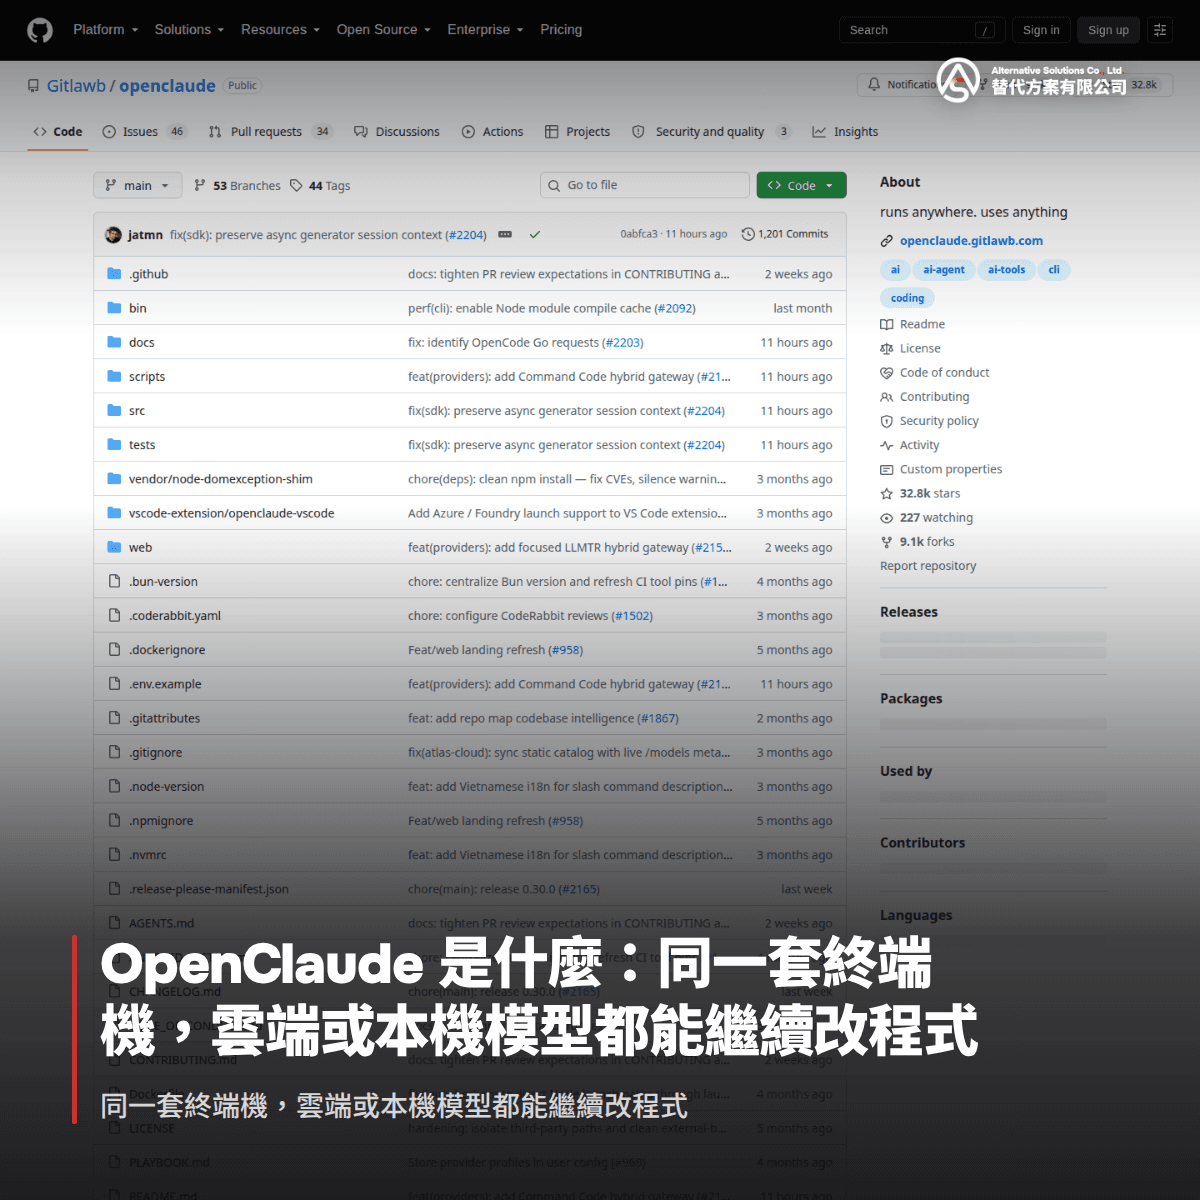
Task: Open the .bun-version file
Action: pyautogui.click(x=163, y=581)
